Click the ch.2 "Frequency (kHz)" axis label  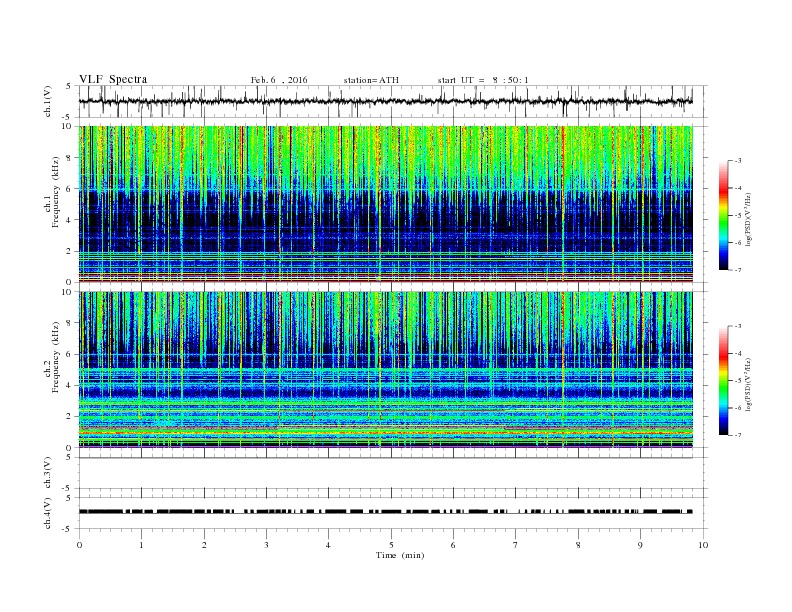point(56,357)
